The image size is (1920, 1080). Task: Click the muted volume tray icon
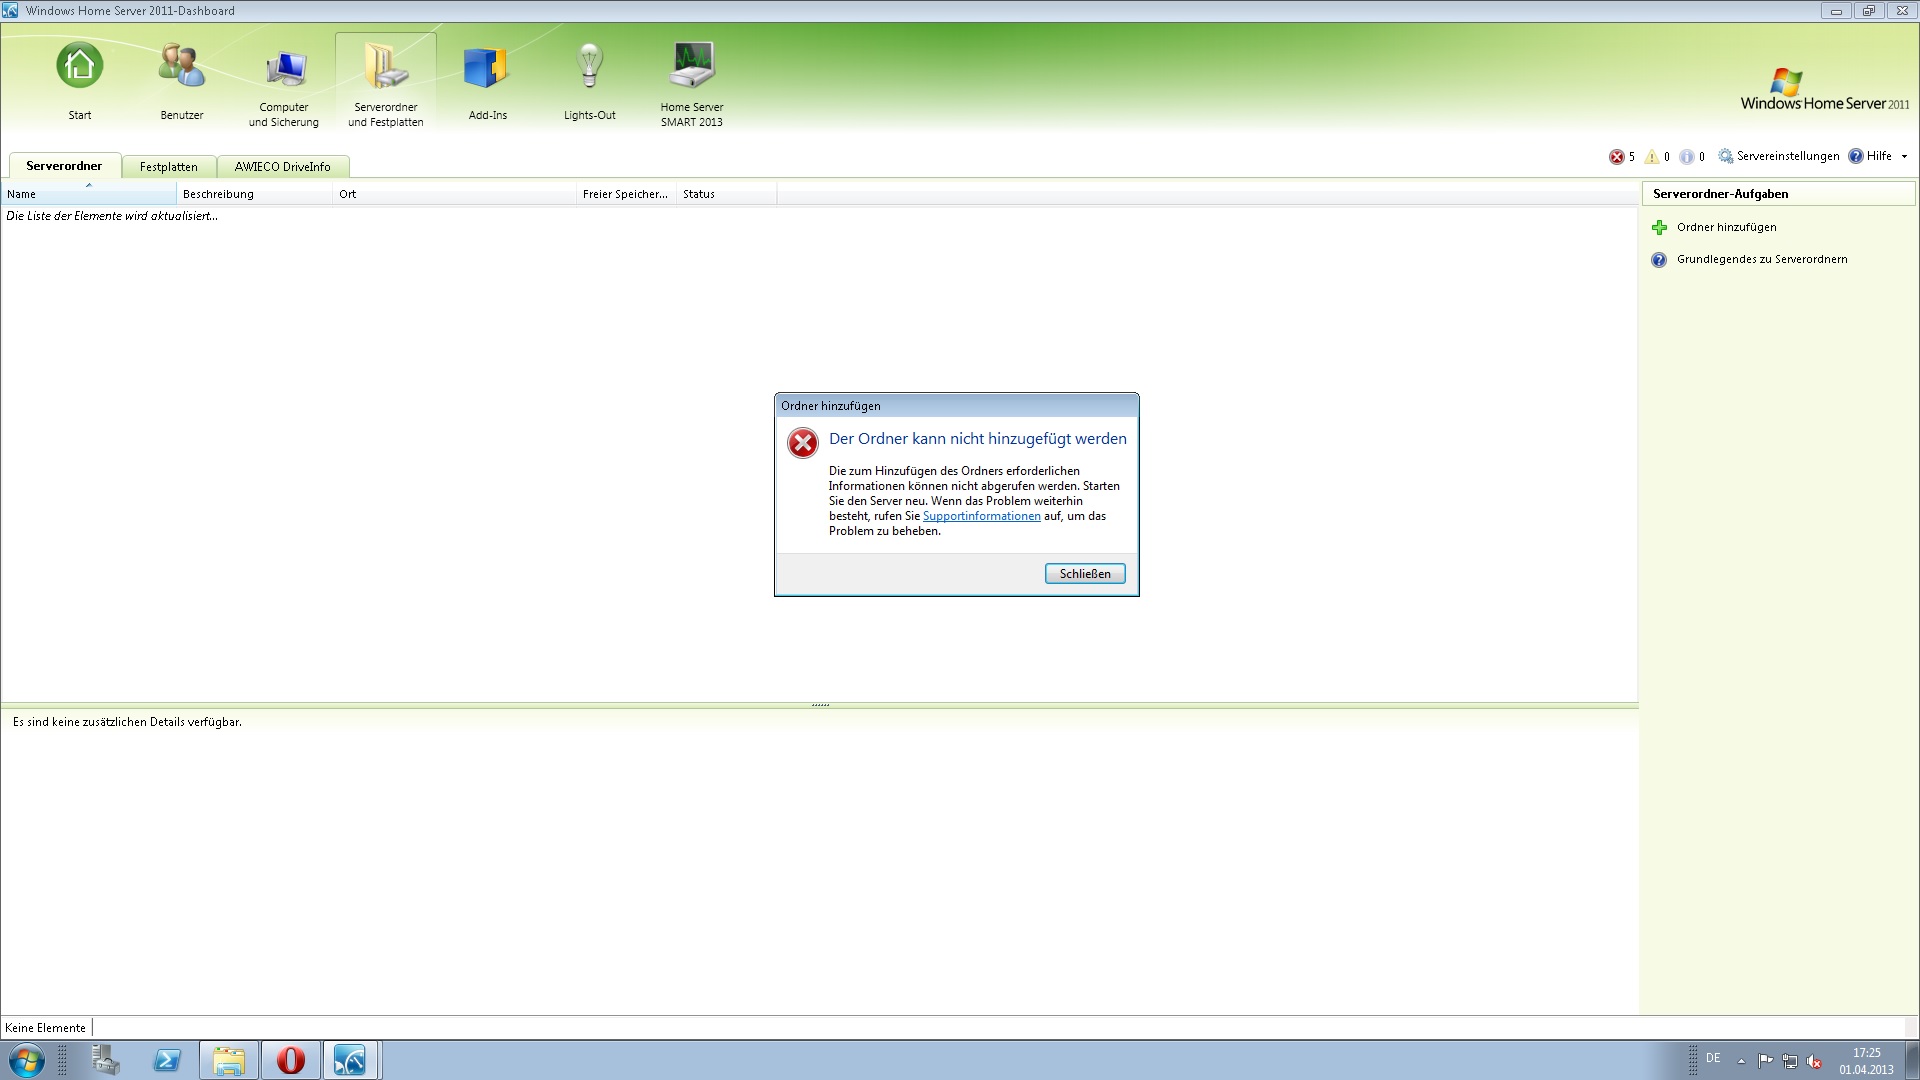(x=1814, y=1061)
